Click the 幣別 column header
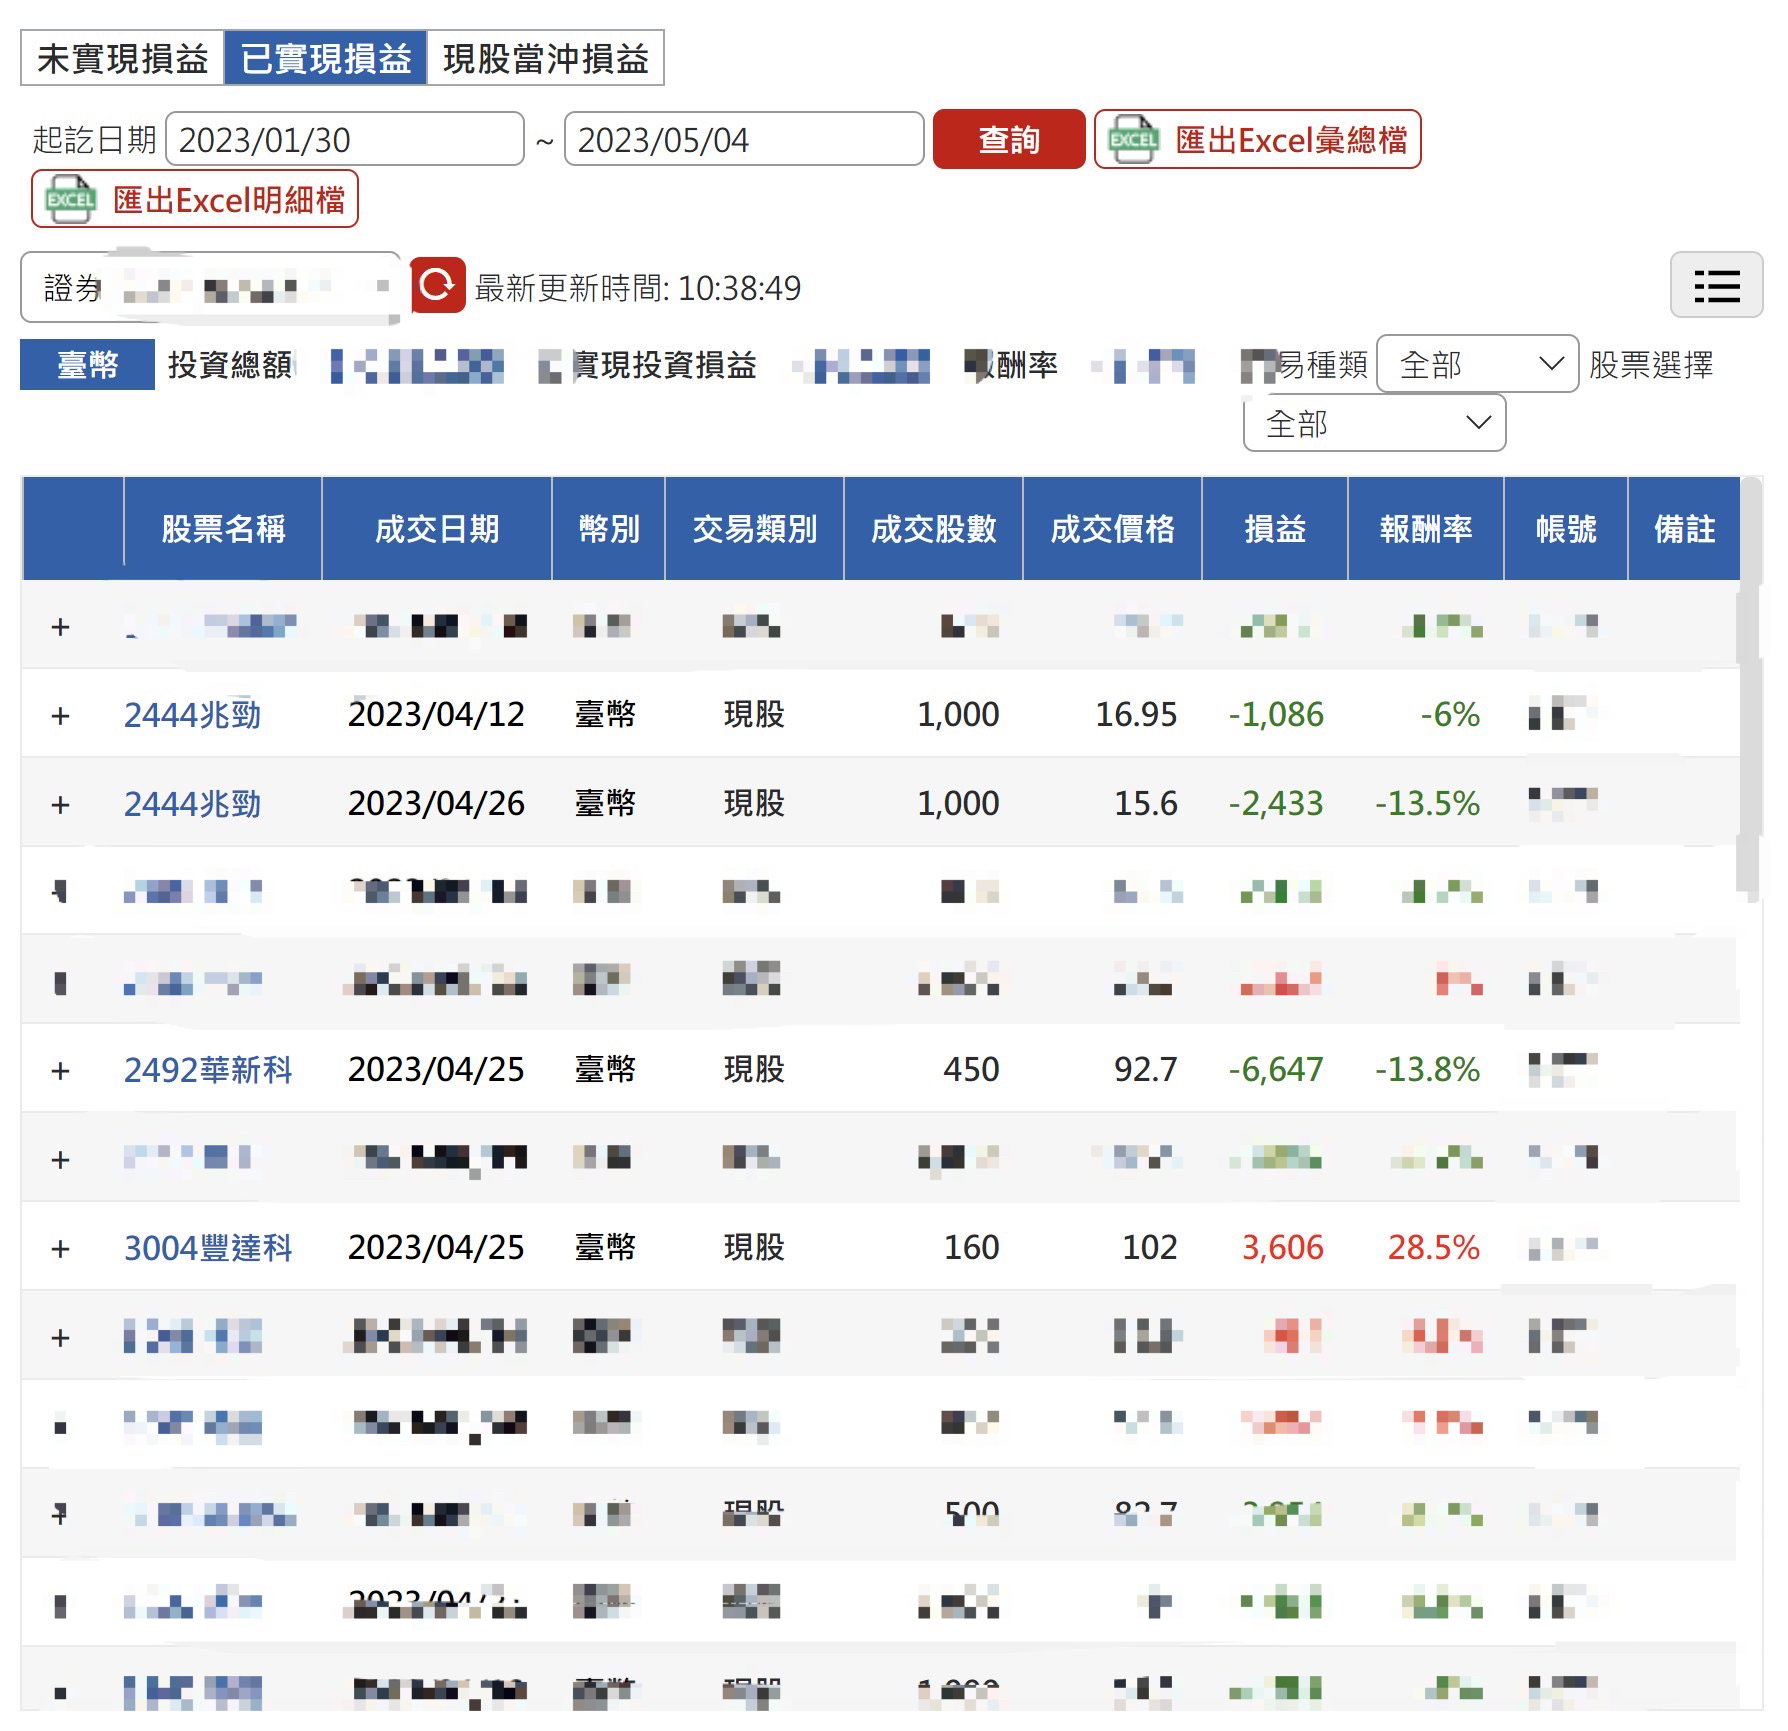The height and width of the screenshot is (1731, 1788). 609,529
